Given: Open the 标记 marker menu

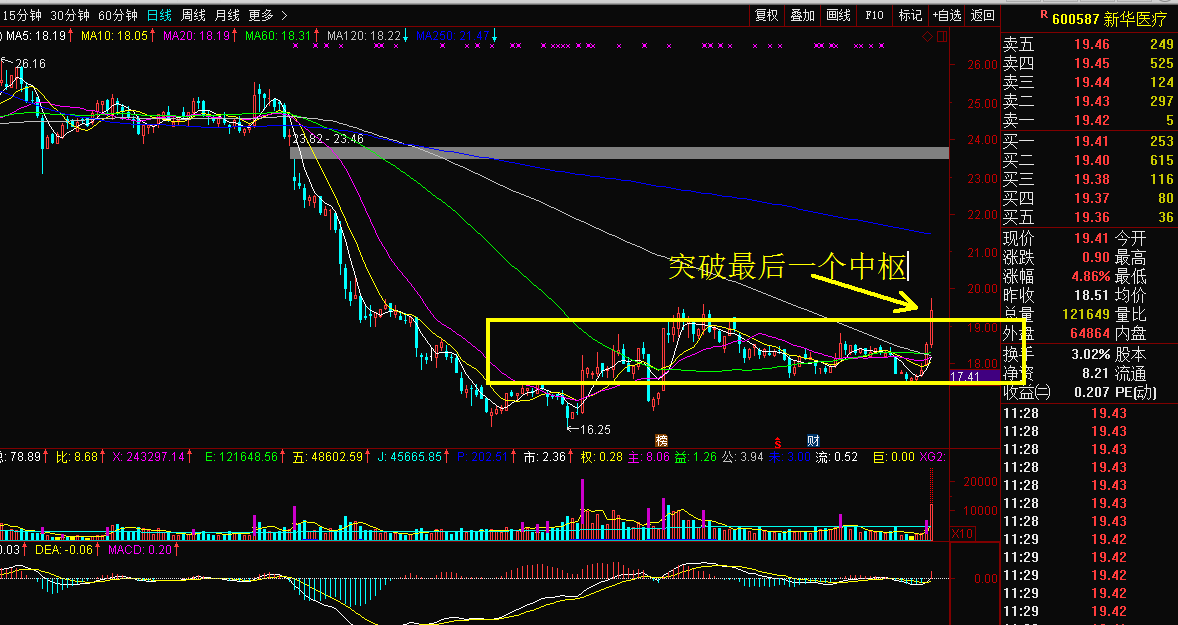Looking at the screenshot, I should point(910,15).
